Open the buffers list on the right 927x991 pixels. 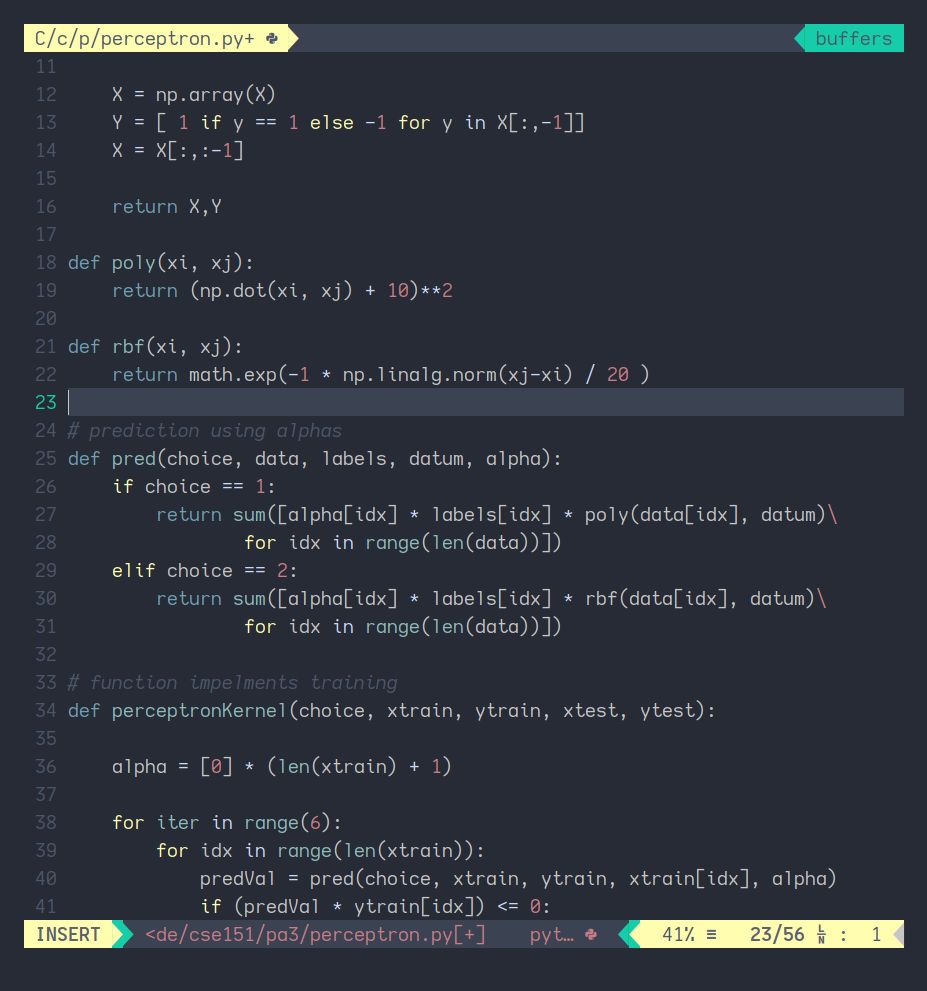point(853,38)
